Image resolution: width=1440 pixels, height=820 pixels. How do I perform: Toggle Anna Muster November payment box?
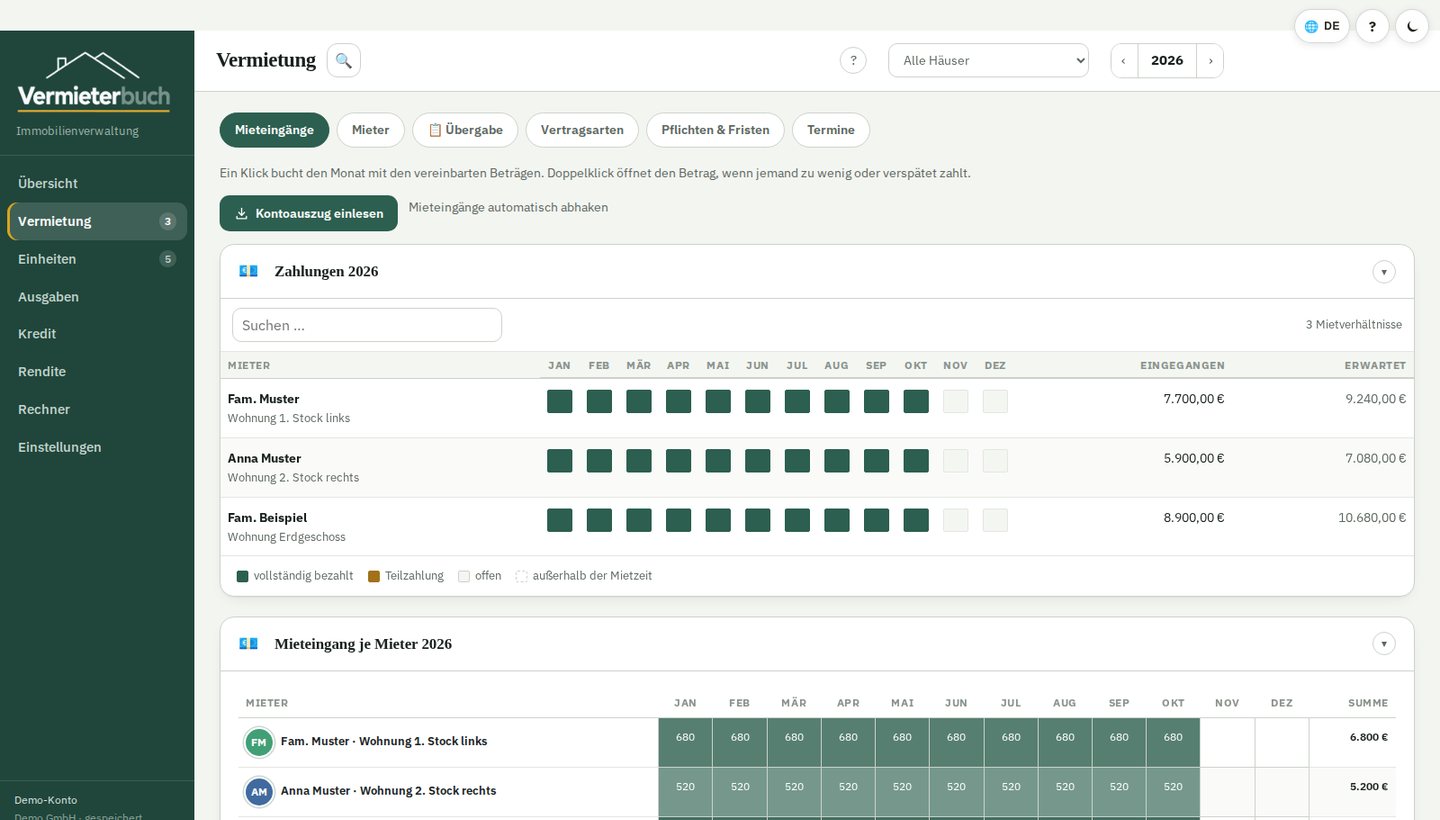pyautogui.click(x=956, y=461)
